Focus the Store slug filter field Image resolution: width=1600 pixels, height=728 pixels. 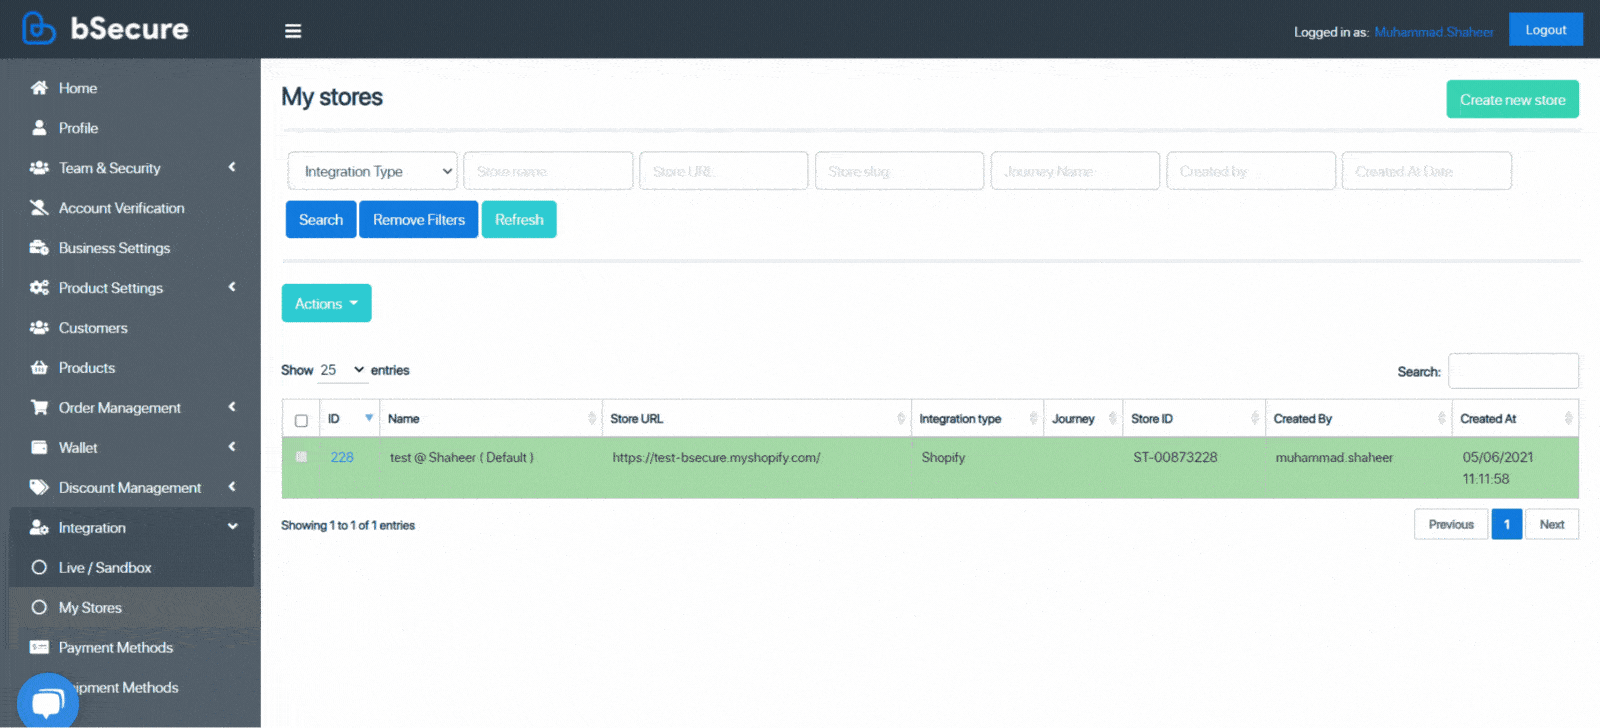(900, 171)
